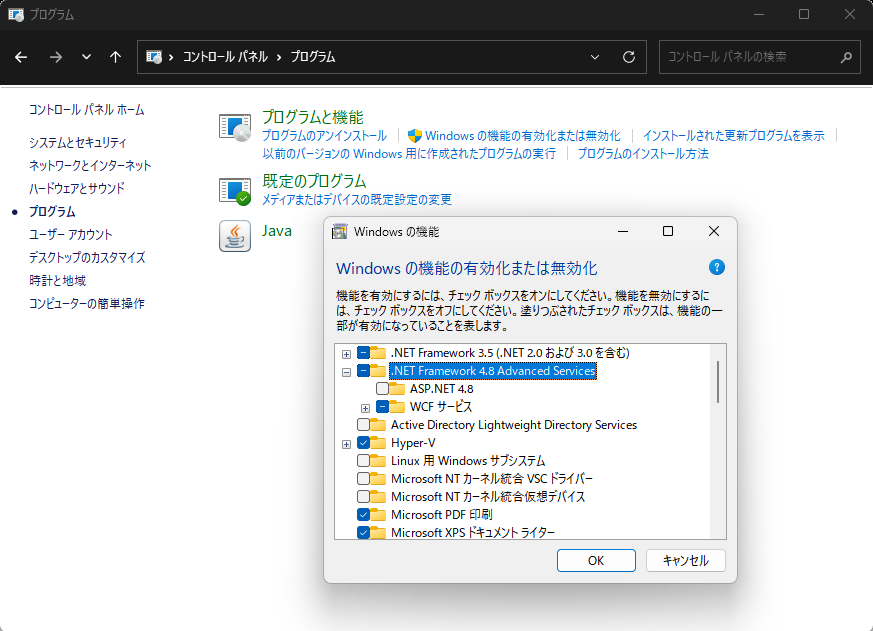Screen dimensions: 873x631
Task: Click the search magnifier icon
Action: [845, 57]
